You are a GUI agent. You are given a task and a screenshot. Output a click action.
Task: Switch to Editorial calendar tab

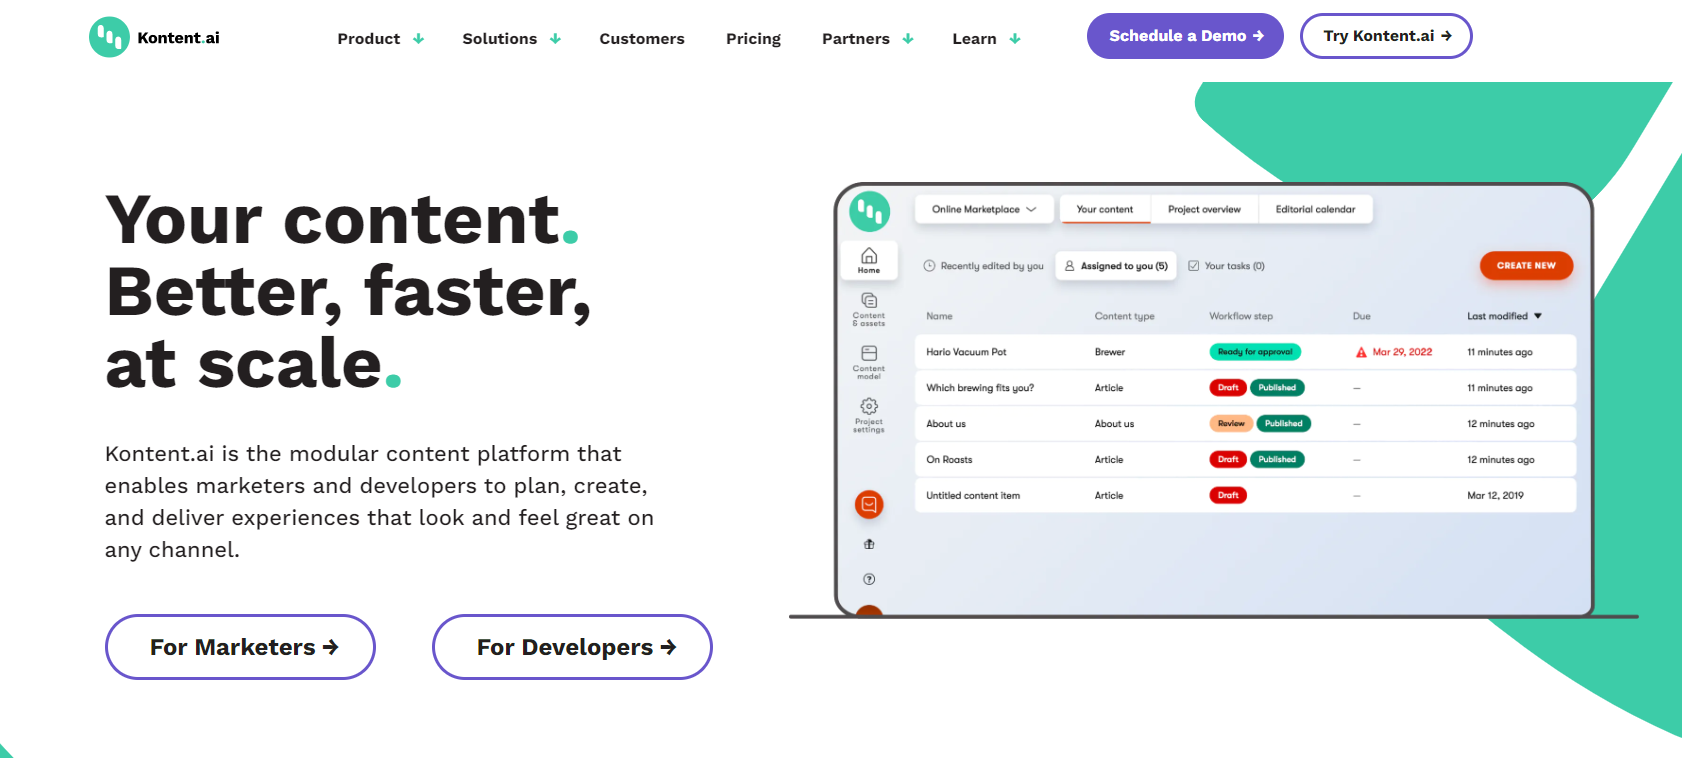point(1315,209)
